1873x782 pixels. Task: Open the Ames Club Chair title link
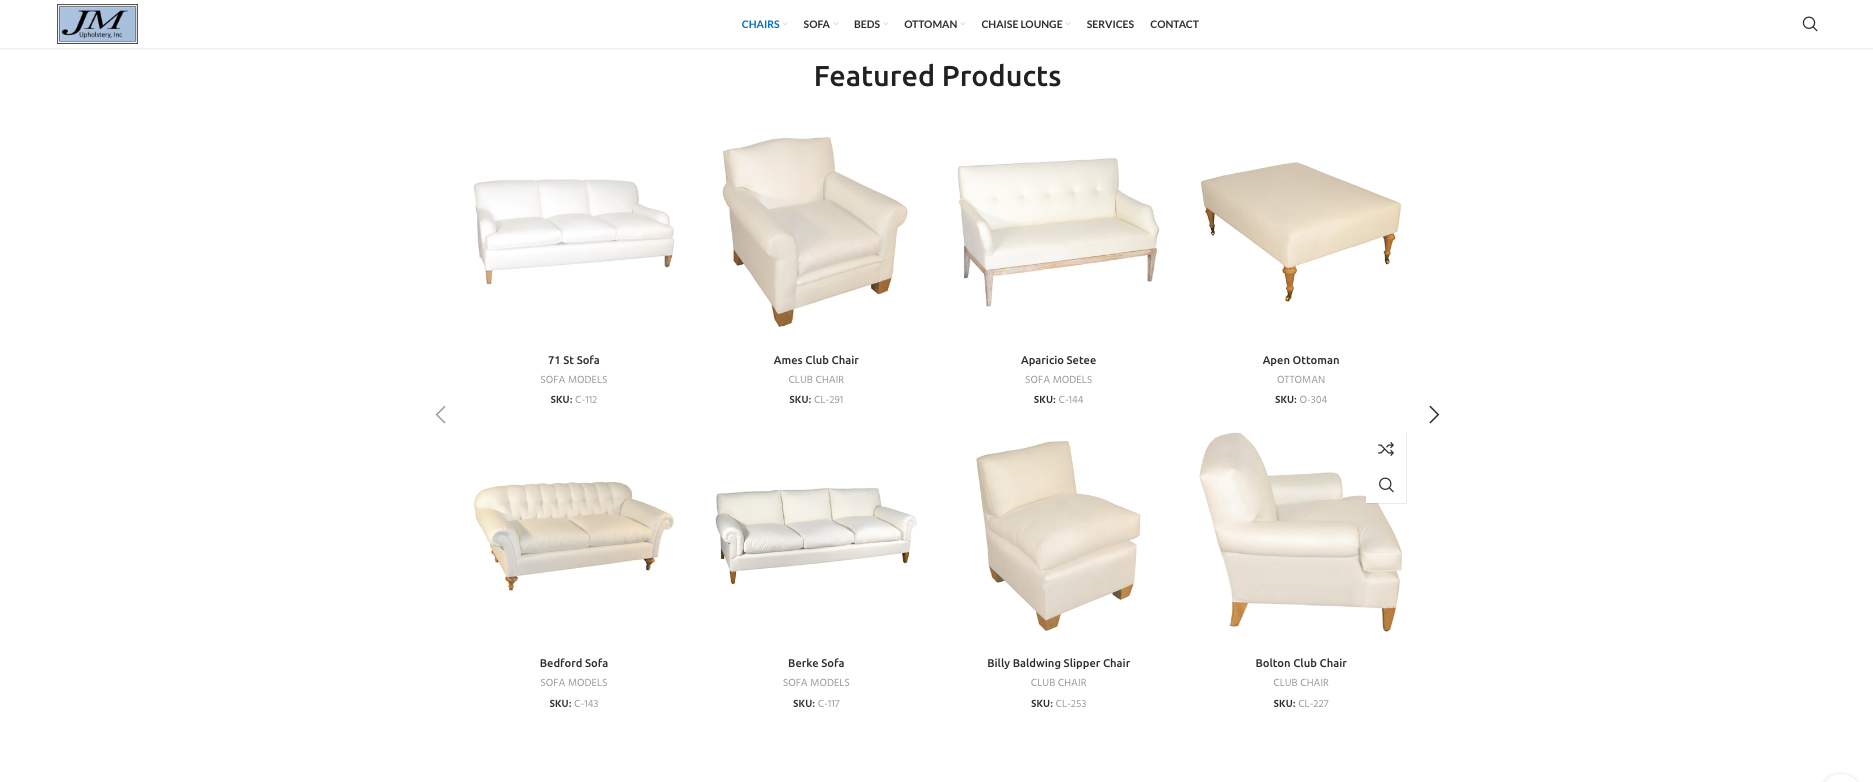[816, 360]
